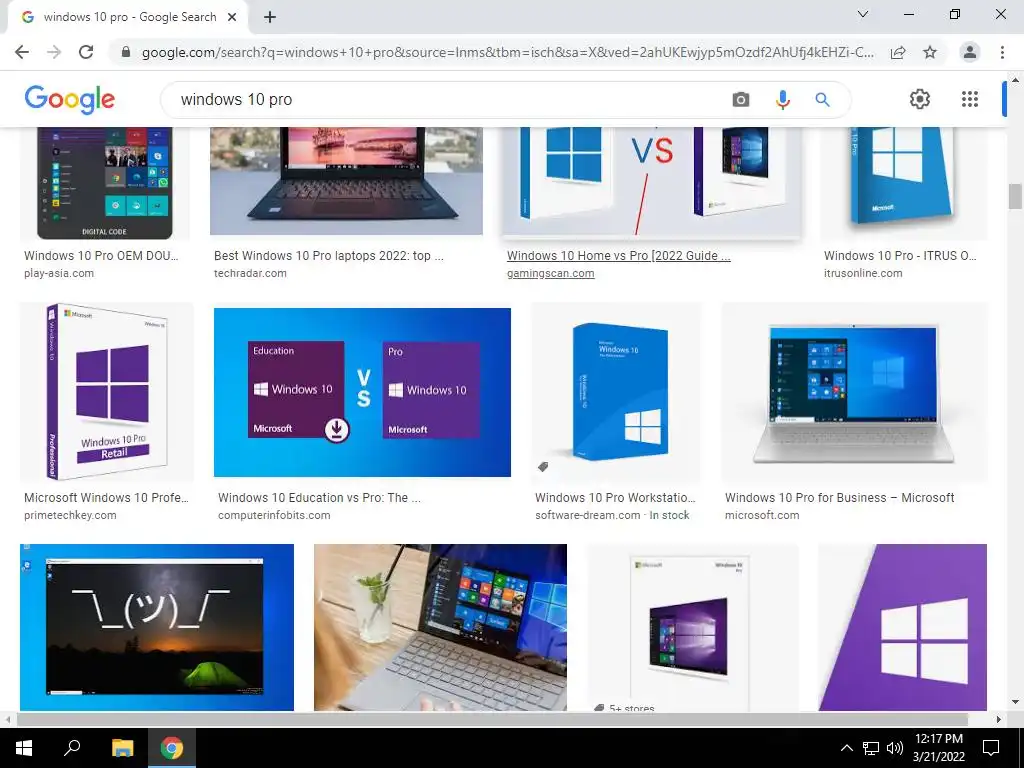
Task: Go to the Google logo homepage
Action: 69,99
